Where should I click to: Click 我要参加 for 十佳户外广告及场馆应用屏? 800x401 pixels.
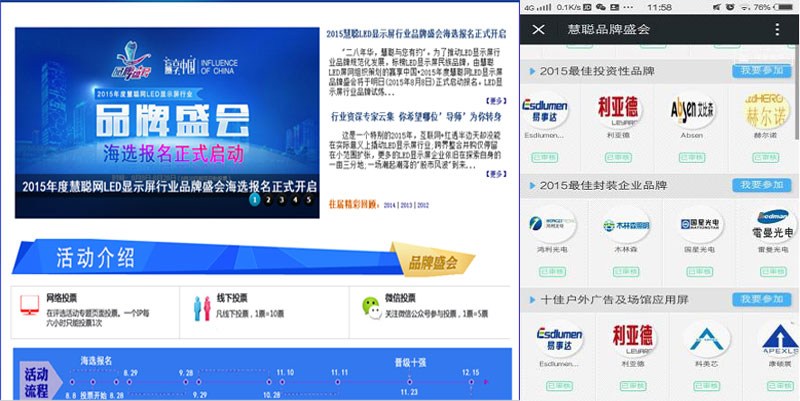point(762,299)
